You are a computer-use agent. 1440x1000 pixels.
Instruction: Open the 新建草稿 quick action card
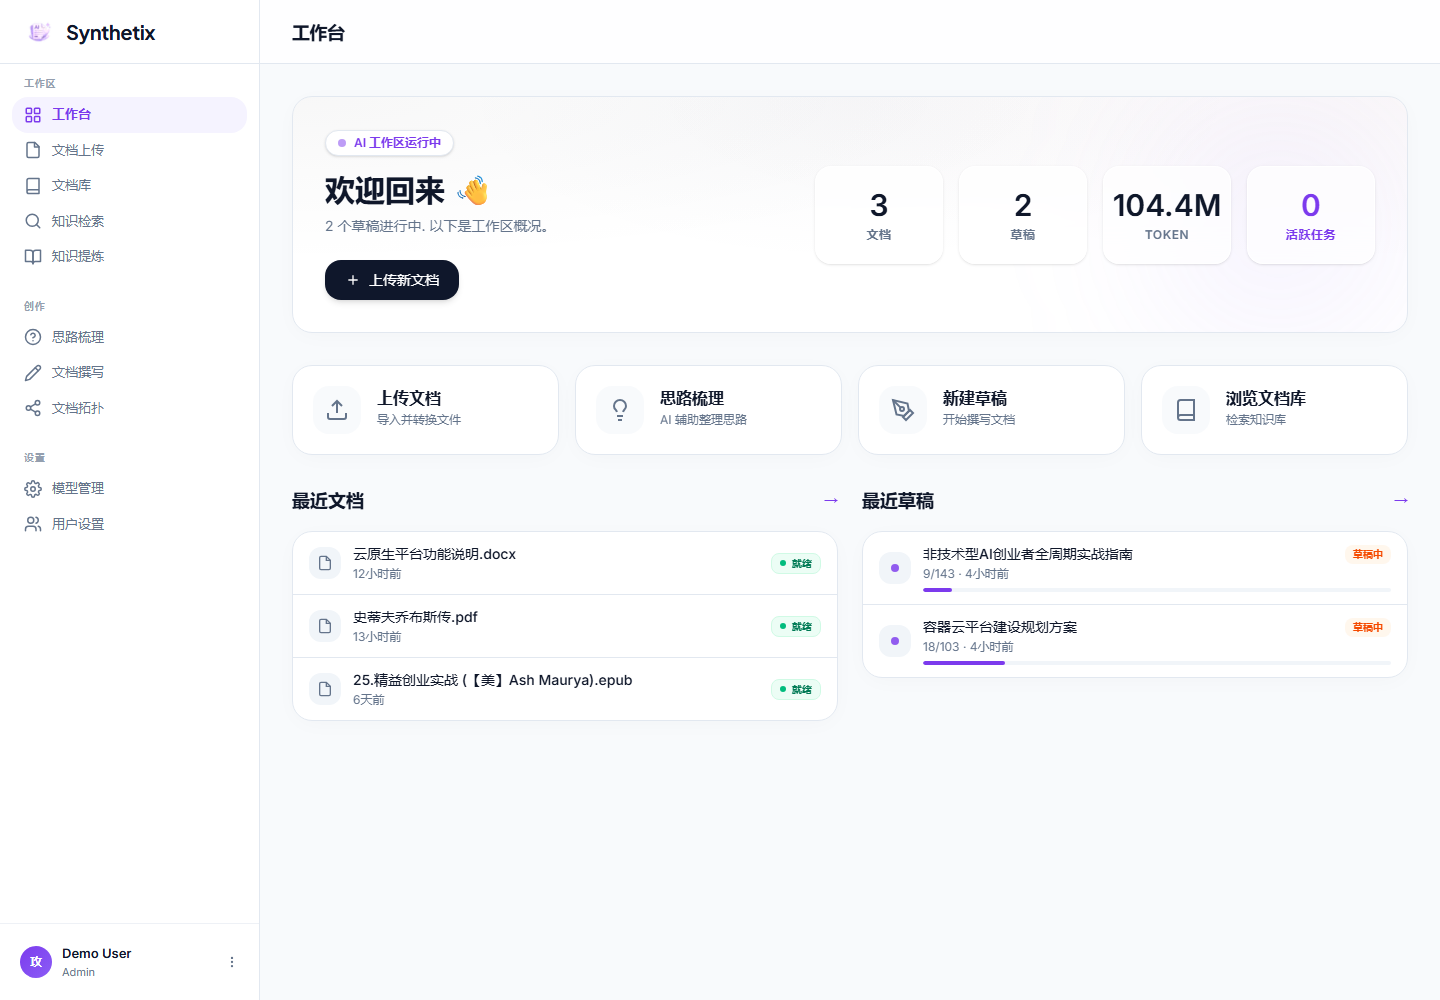tap(991, 410)
